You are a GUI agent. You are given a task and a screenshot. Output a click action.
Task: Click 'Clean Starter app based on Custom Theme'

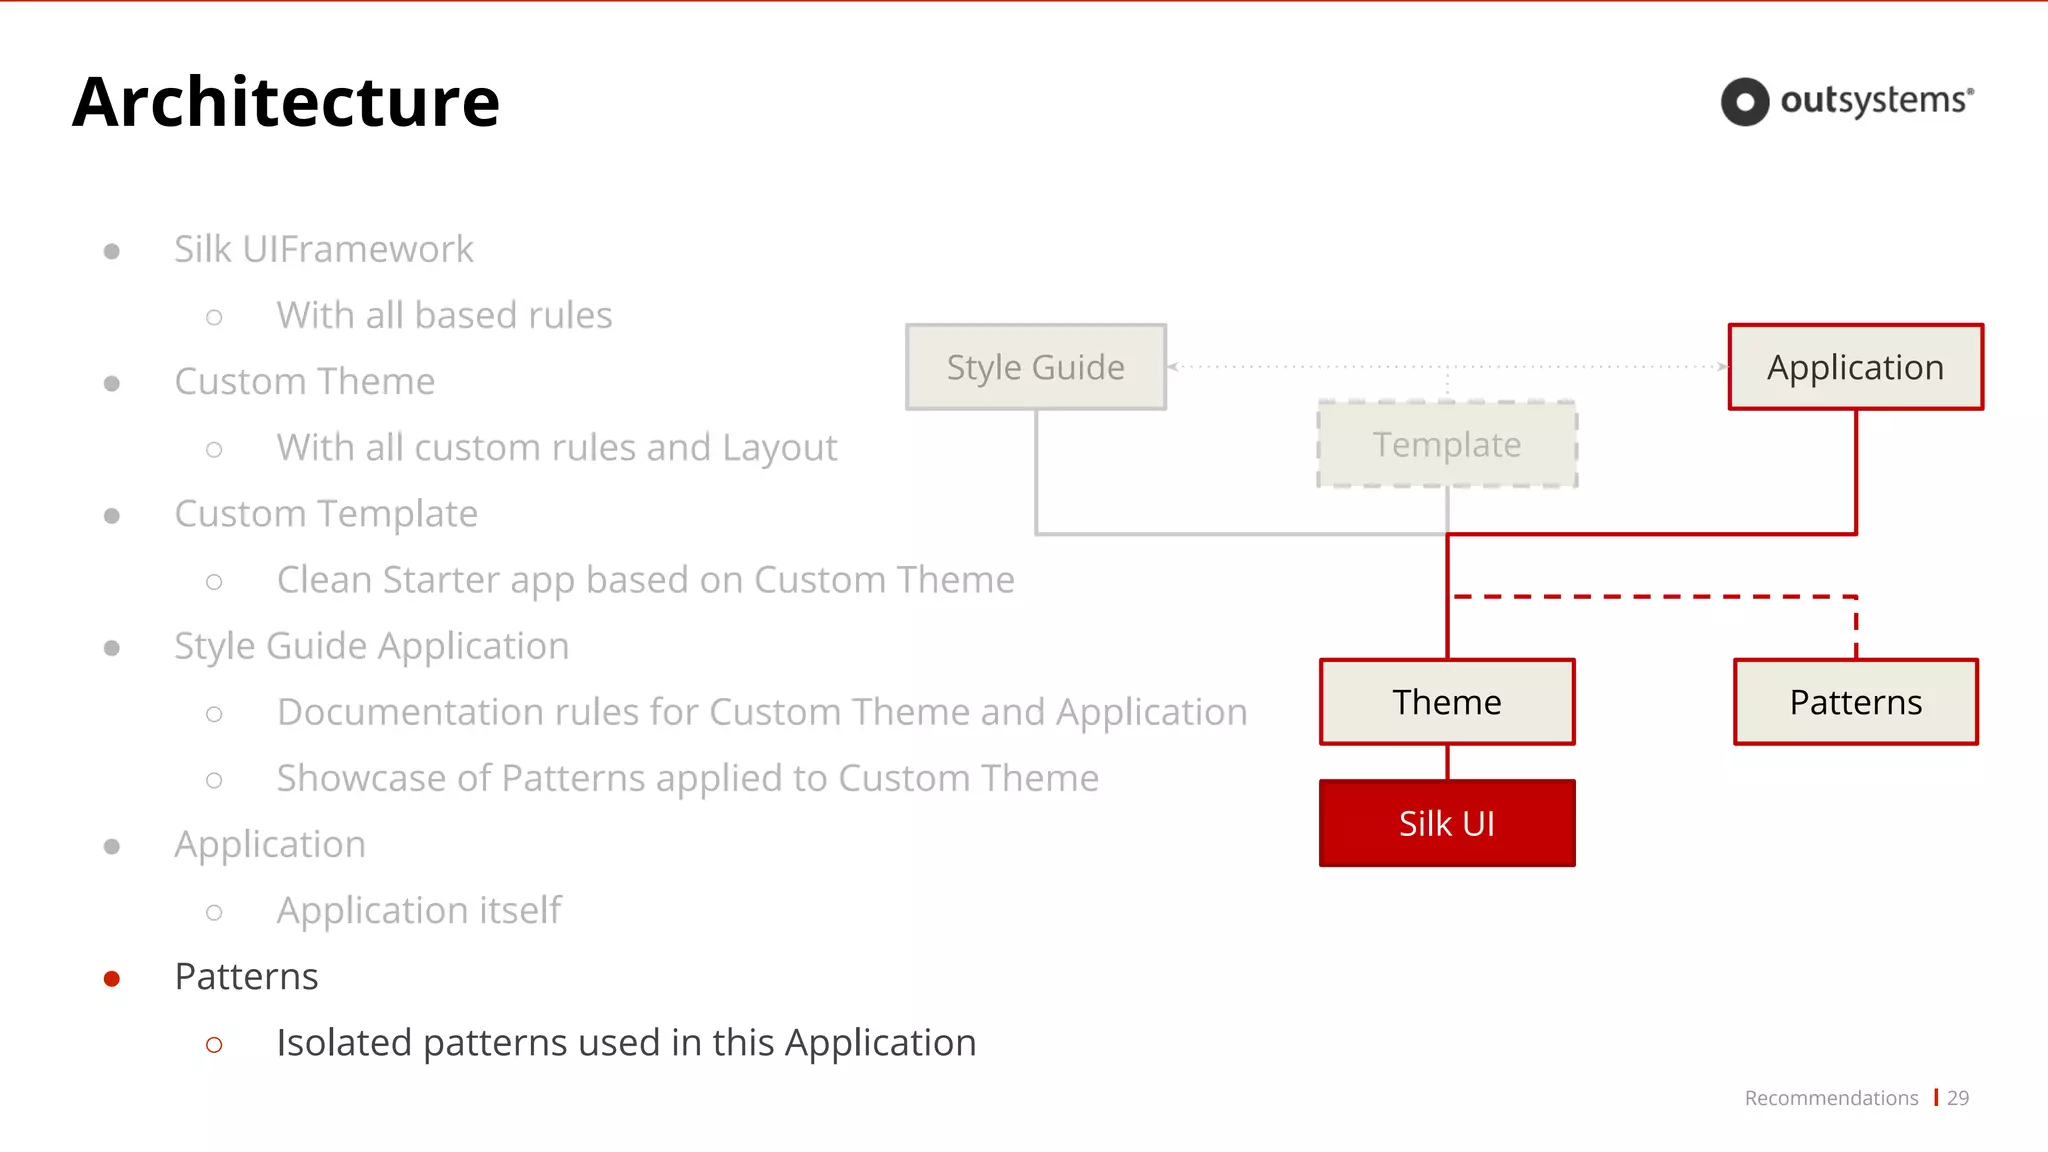(646, 580)
